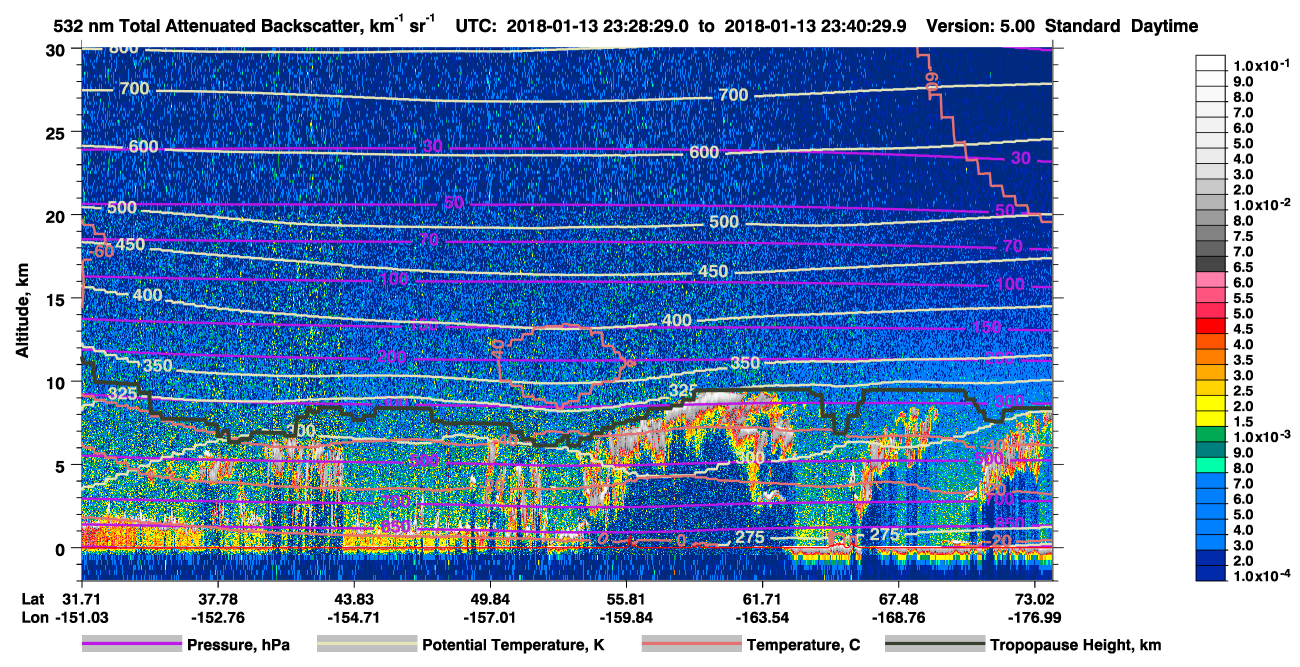Screen dimensions: 1300x667
Task: Click the darkest grey colorbar swatch beside 6.5
Action: 1210,263
